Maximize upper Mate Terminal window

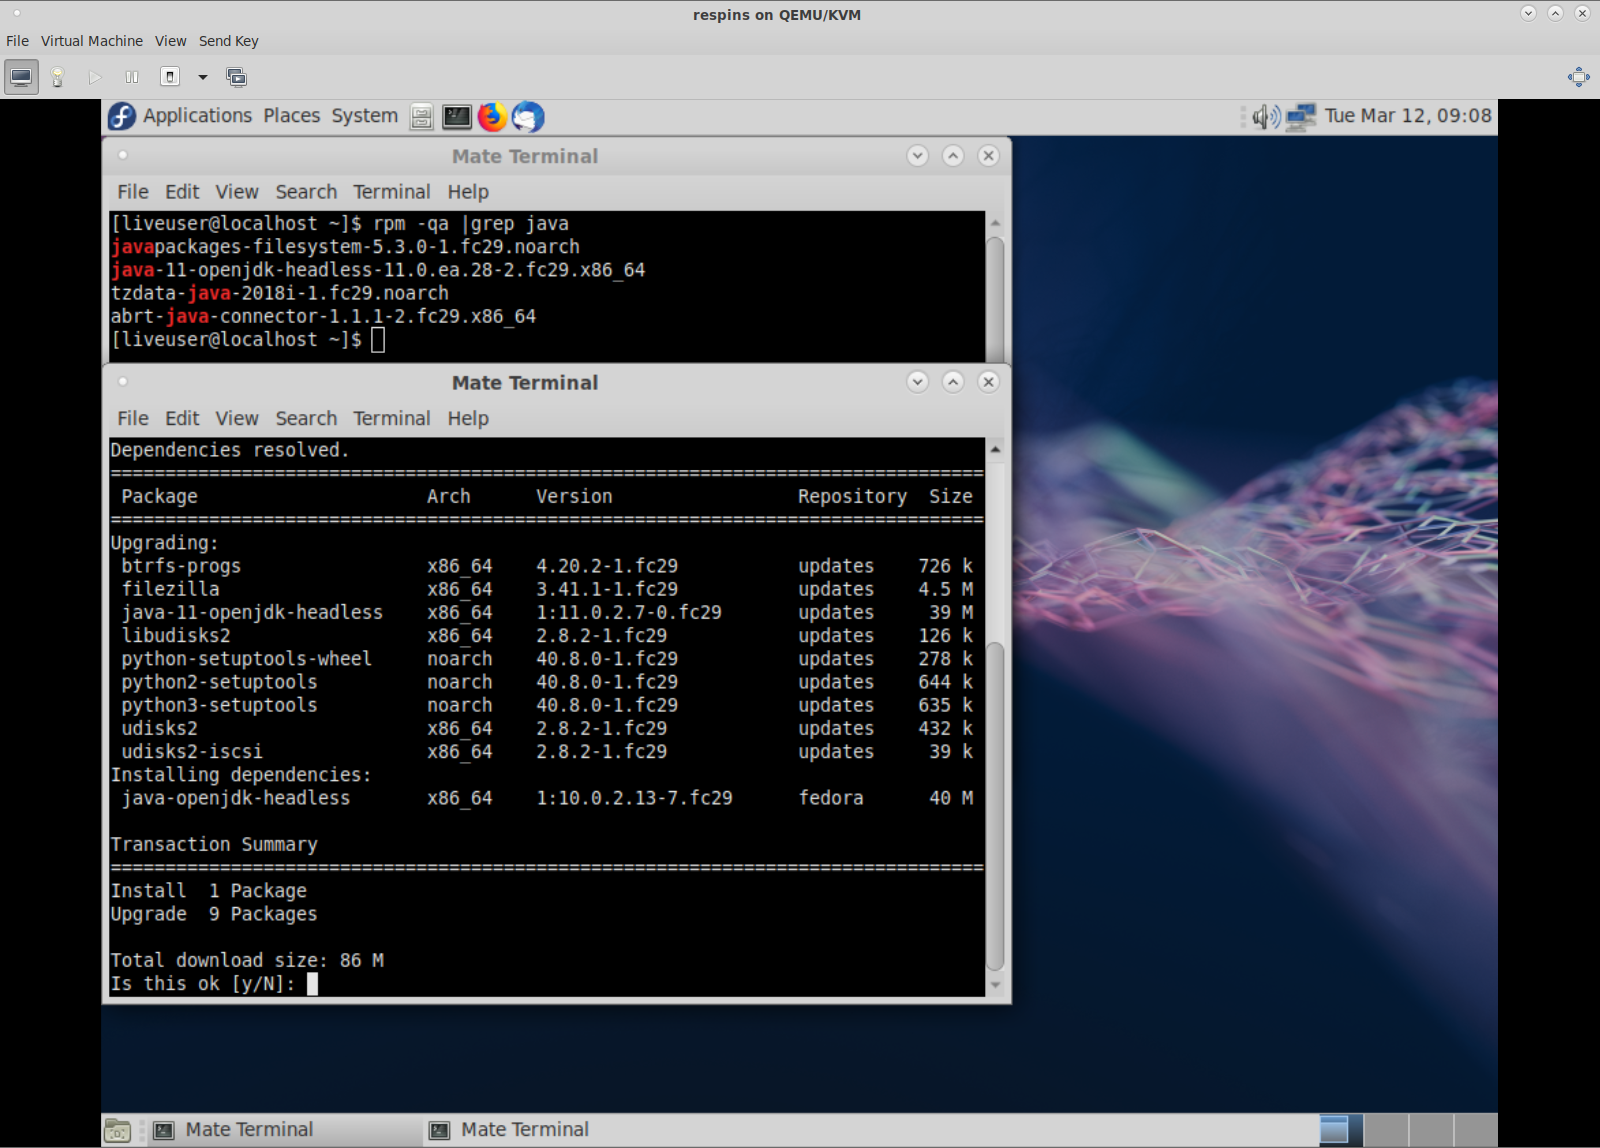pos(953,156)
